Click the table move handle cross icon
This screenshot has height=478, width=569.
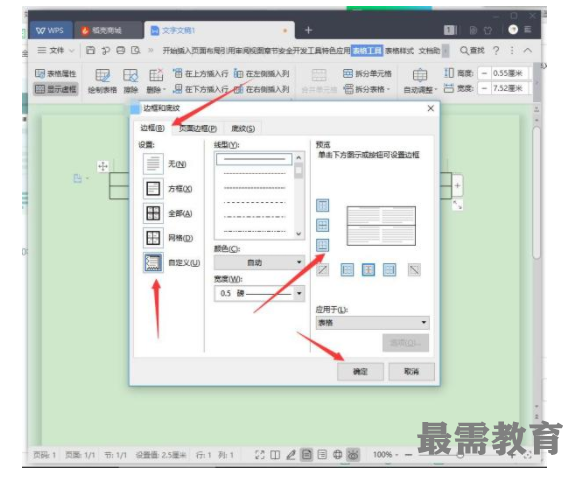click(x=103, y=166)
